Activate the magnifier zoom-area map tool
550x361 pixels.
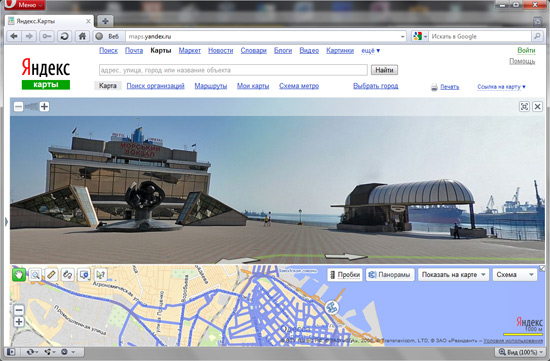click(35, 275)
